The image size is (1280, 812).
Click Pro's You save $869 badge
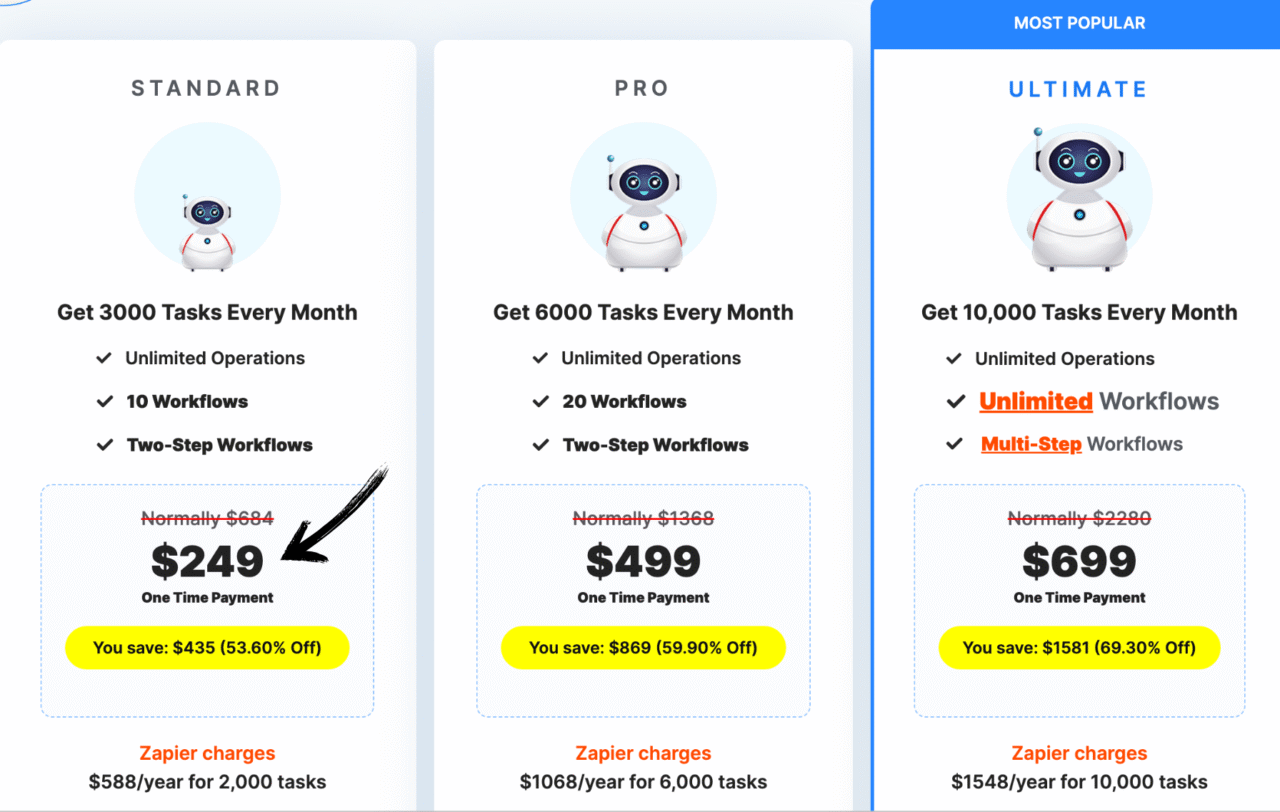click(x=643, y=648)
